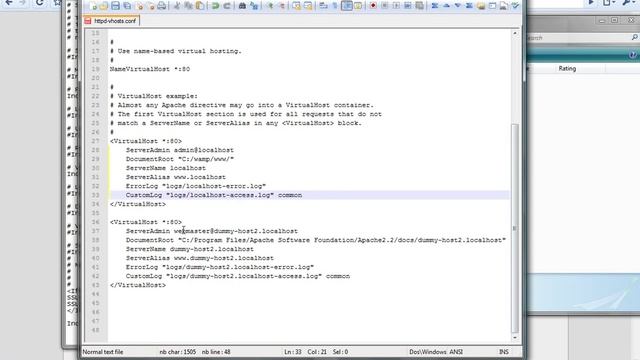Click 'Normal text file' in status bar

click(x=103, y=352)
